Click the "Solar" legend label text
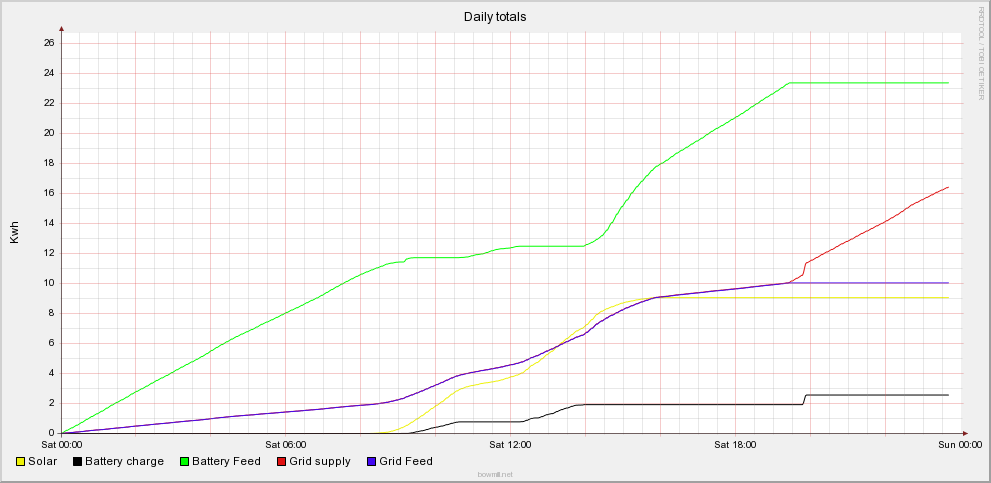Image resolution: width=991 pixels, height=483 pixels. [x=43, y=461]
